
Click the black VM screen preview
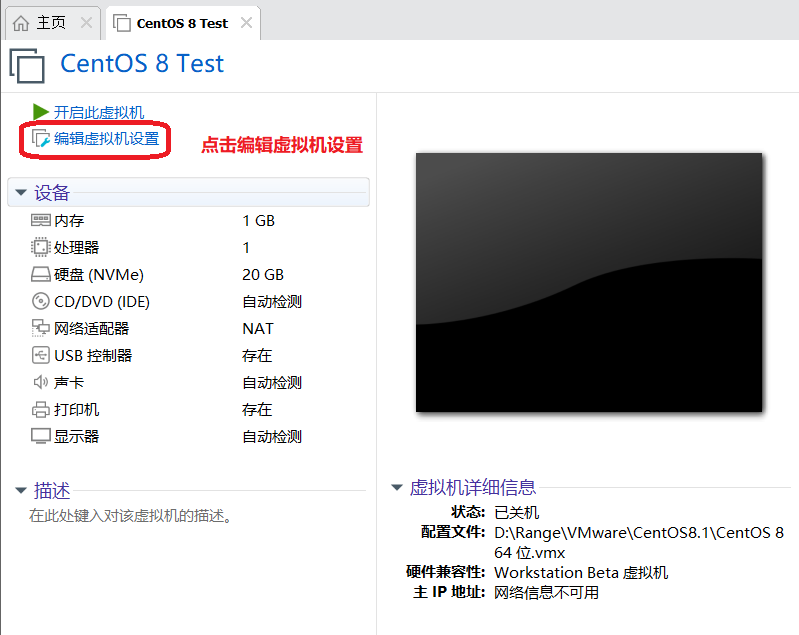(589, 282)
